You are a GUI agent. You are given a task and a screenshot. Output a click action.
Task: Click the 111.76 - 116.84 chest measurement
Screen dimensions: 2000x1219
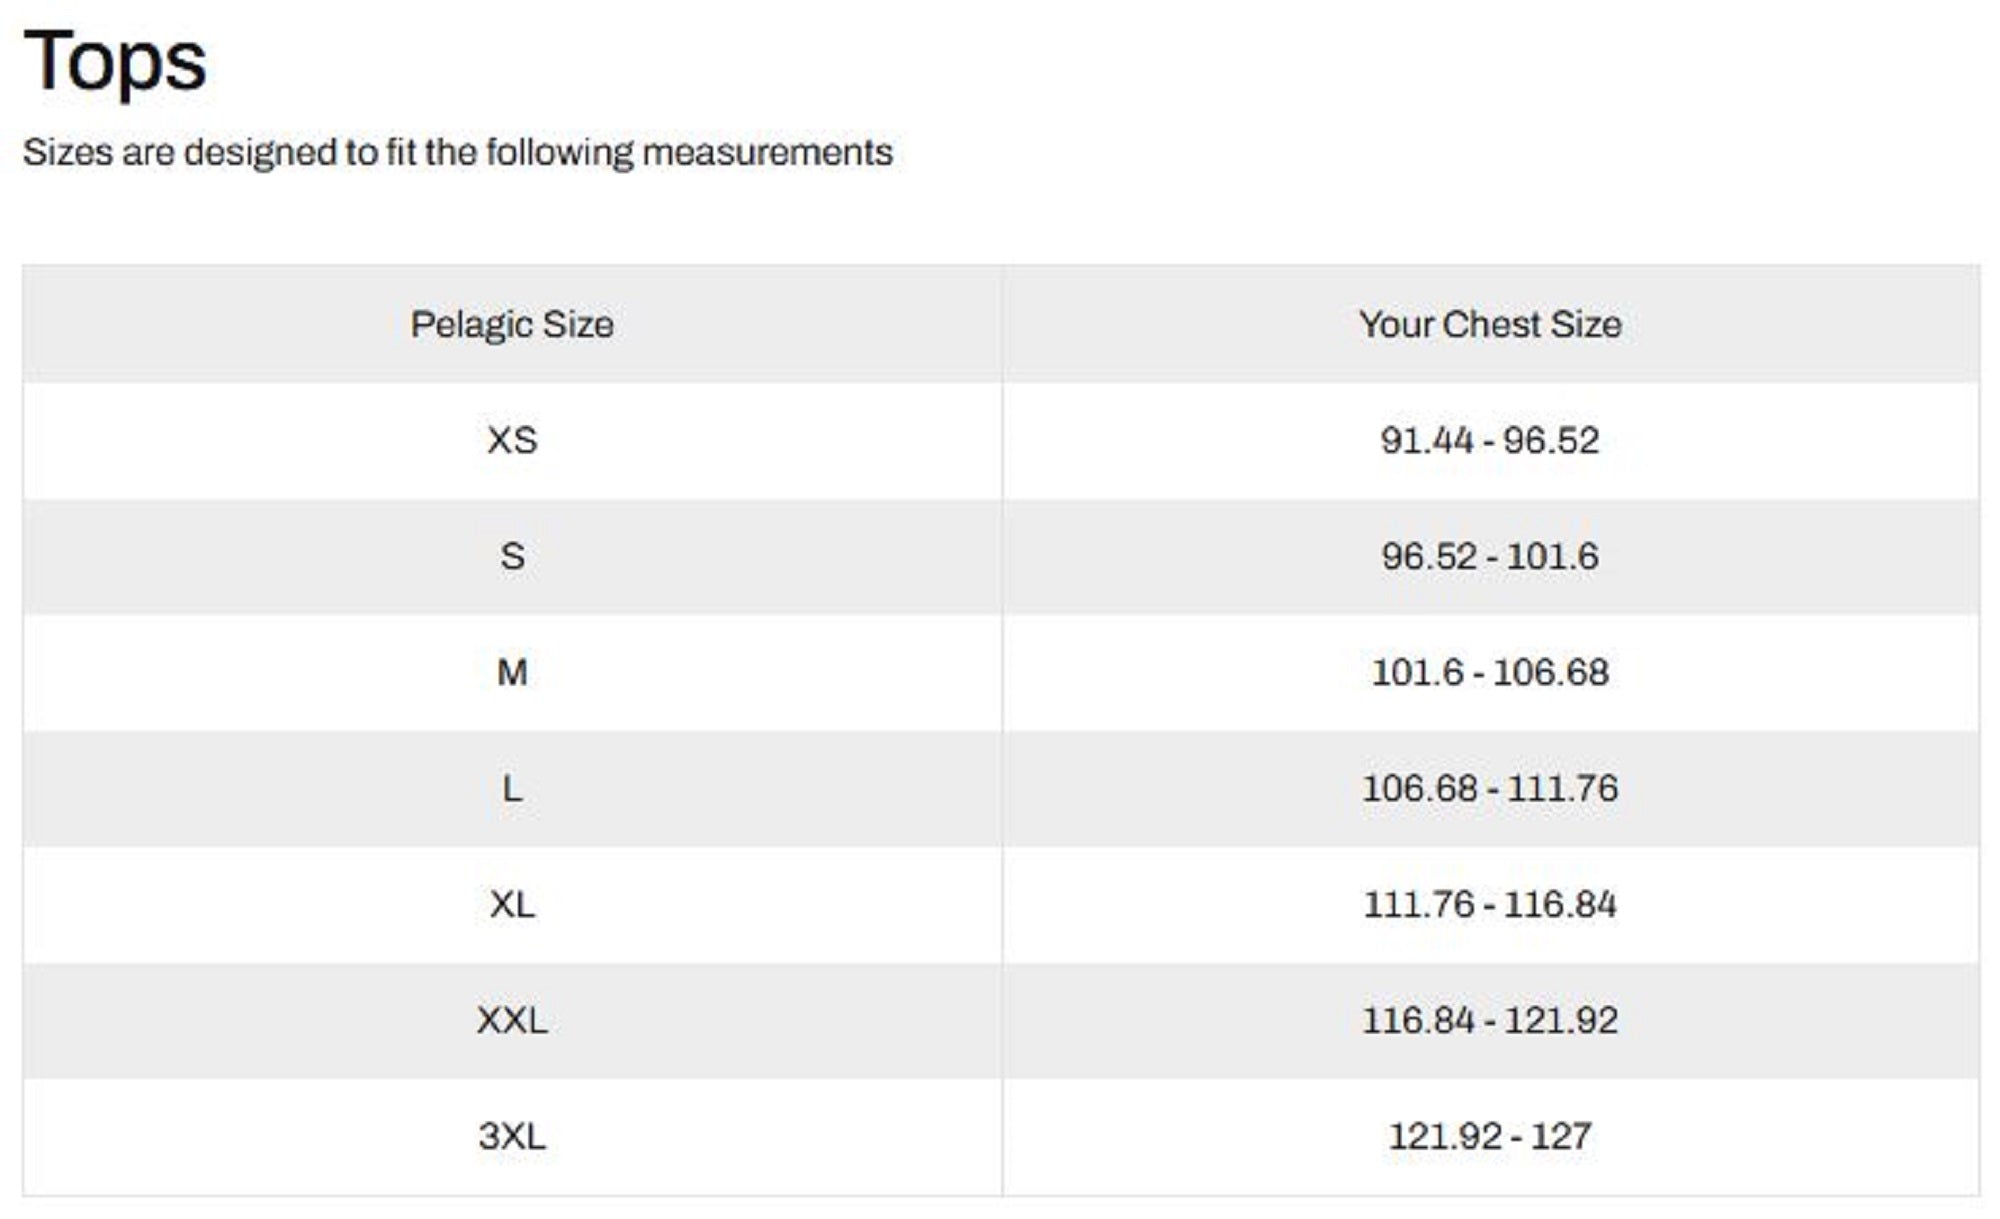click(x=1490, y=905)
